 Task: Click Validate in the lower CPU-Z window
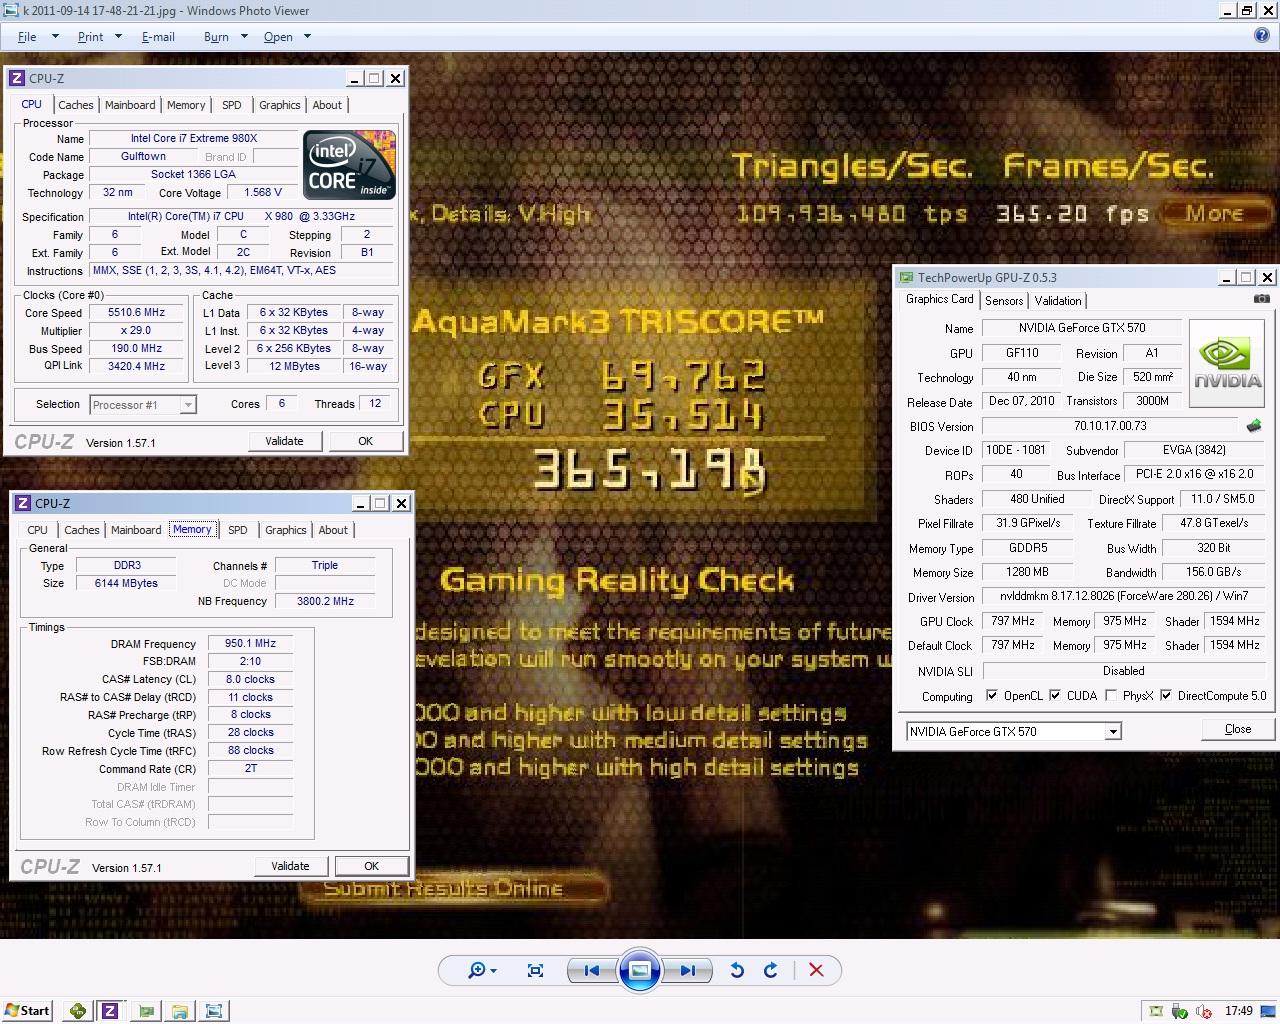tap(290, 866)
